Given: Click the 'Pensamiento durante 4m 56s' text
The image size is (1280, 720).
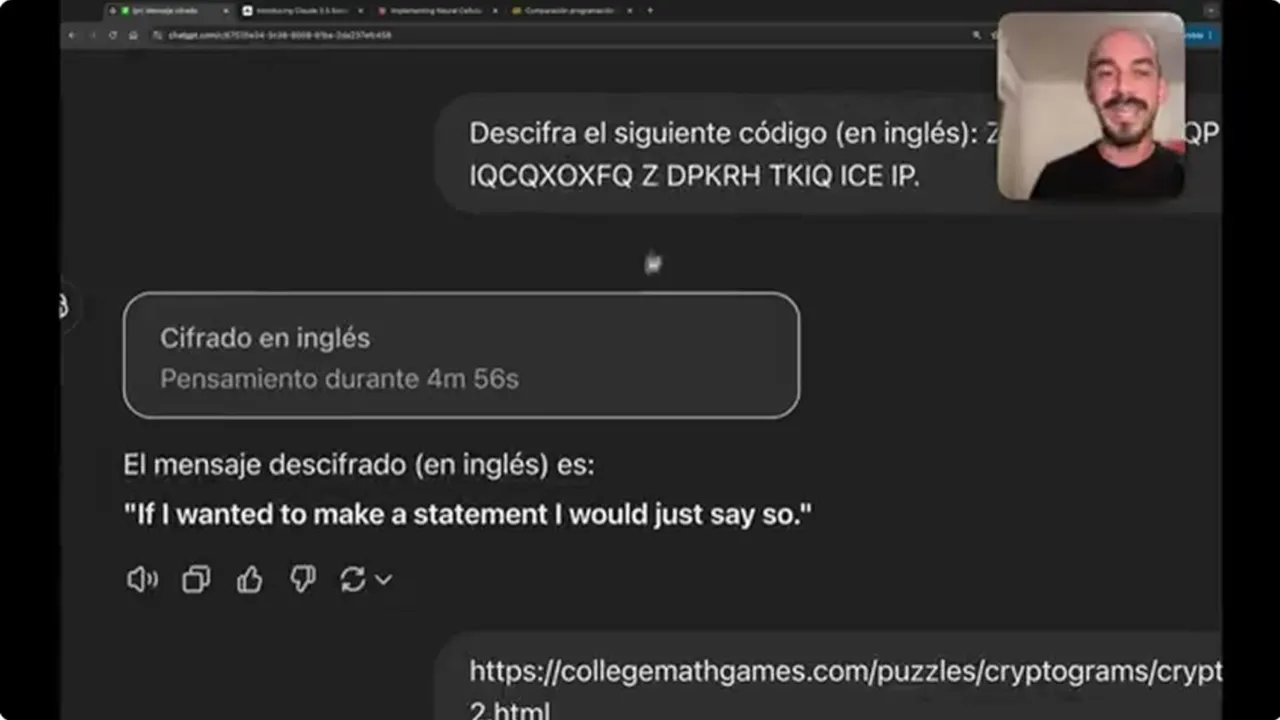Looking at the screenshot, I should (x=339, y=379).
